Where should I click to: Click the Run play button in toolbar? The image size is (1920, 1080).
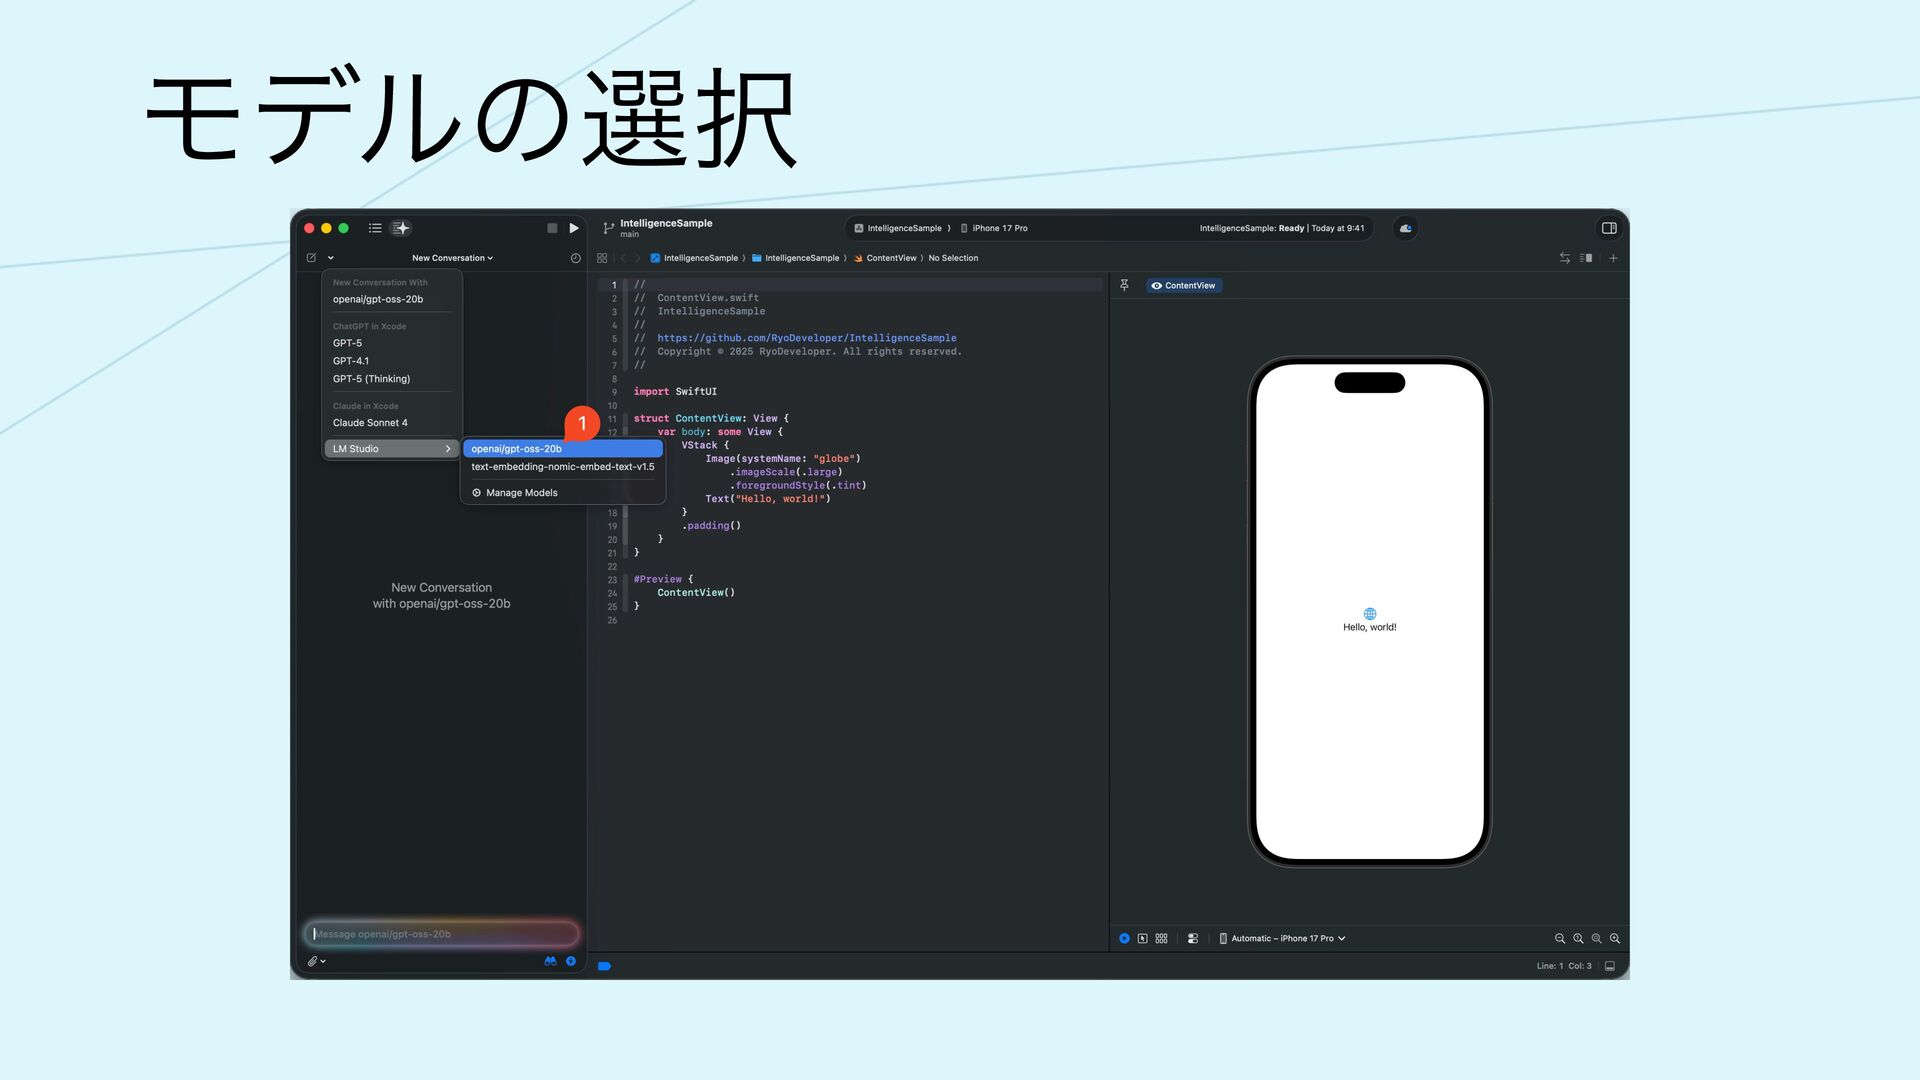574,228
